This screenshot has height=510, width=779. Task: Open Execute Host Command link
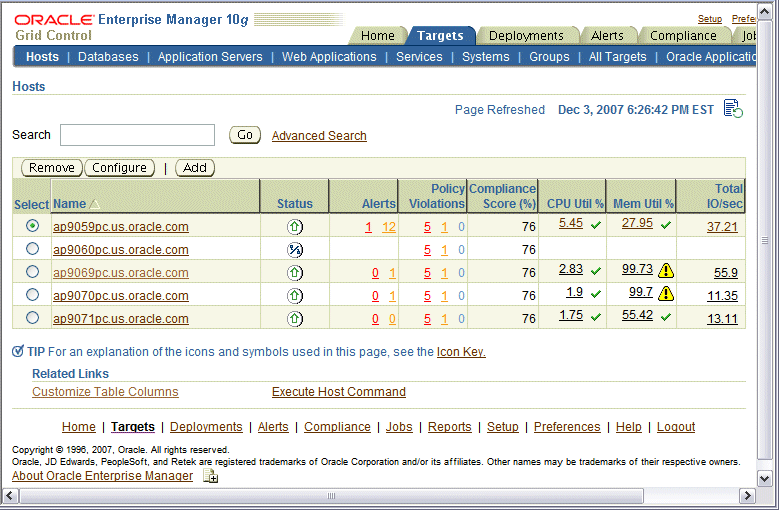(339, 392)
